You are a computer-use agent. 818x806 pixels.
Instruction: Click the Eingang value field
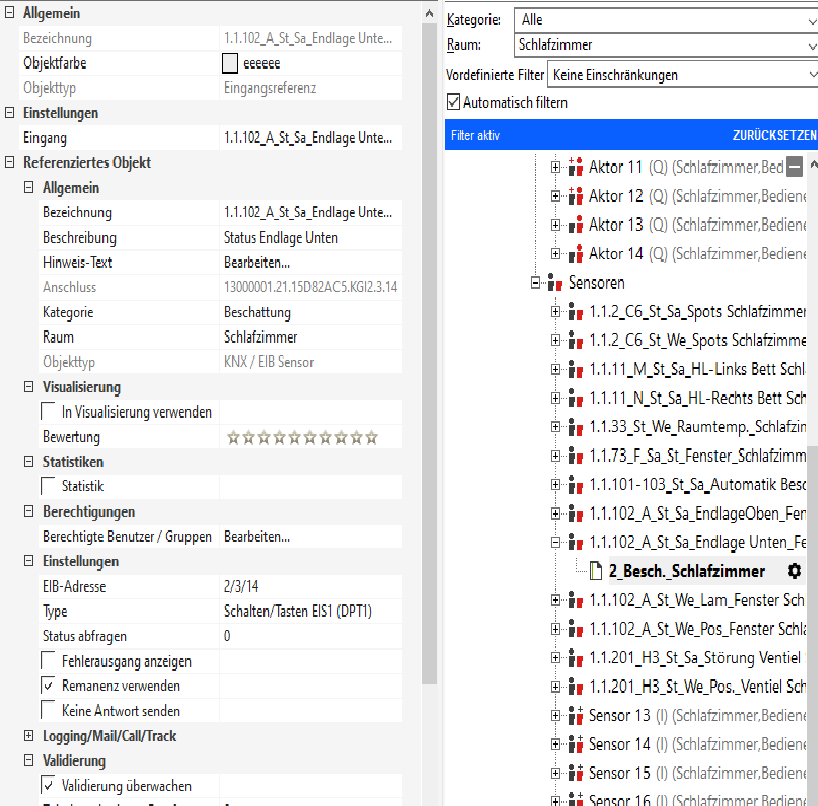pyautogui.click(x=311, y=138)
